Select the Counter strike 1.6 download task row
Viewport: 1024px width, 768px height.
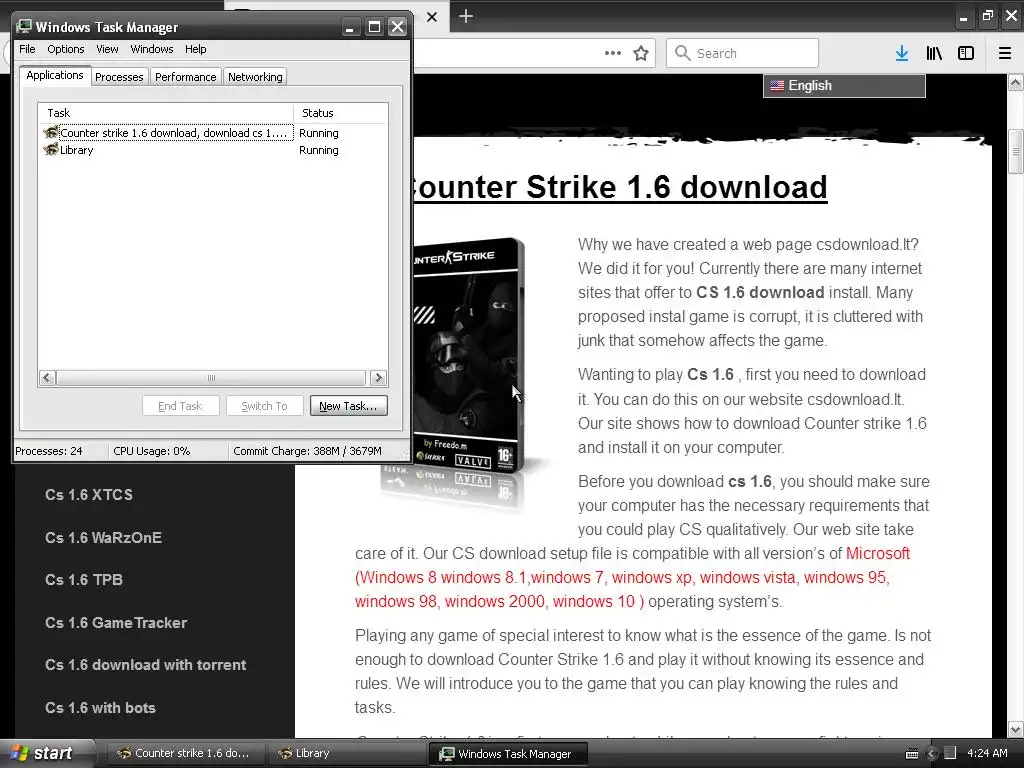tap(212, 133)
